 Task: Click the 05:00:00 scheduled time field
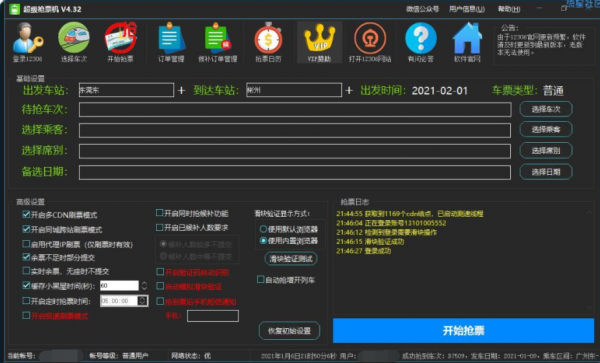click(119, 301)
